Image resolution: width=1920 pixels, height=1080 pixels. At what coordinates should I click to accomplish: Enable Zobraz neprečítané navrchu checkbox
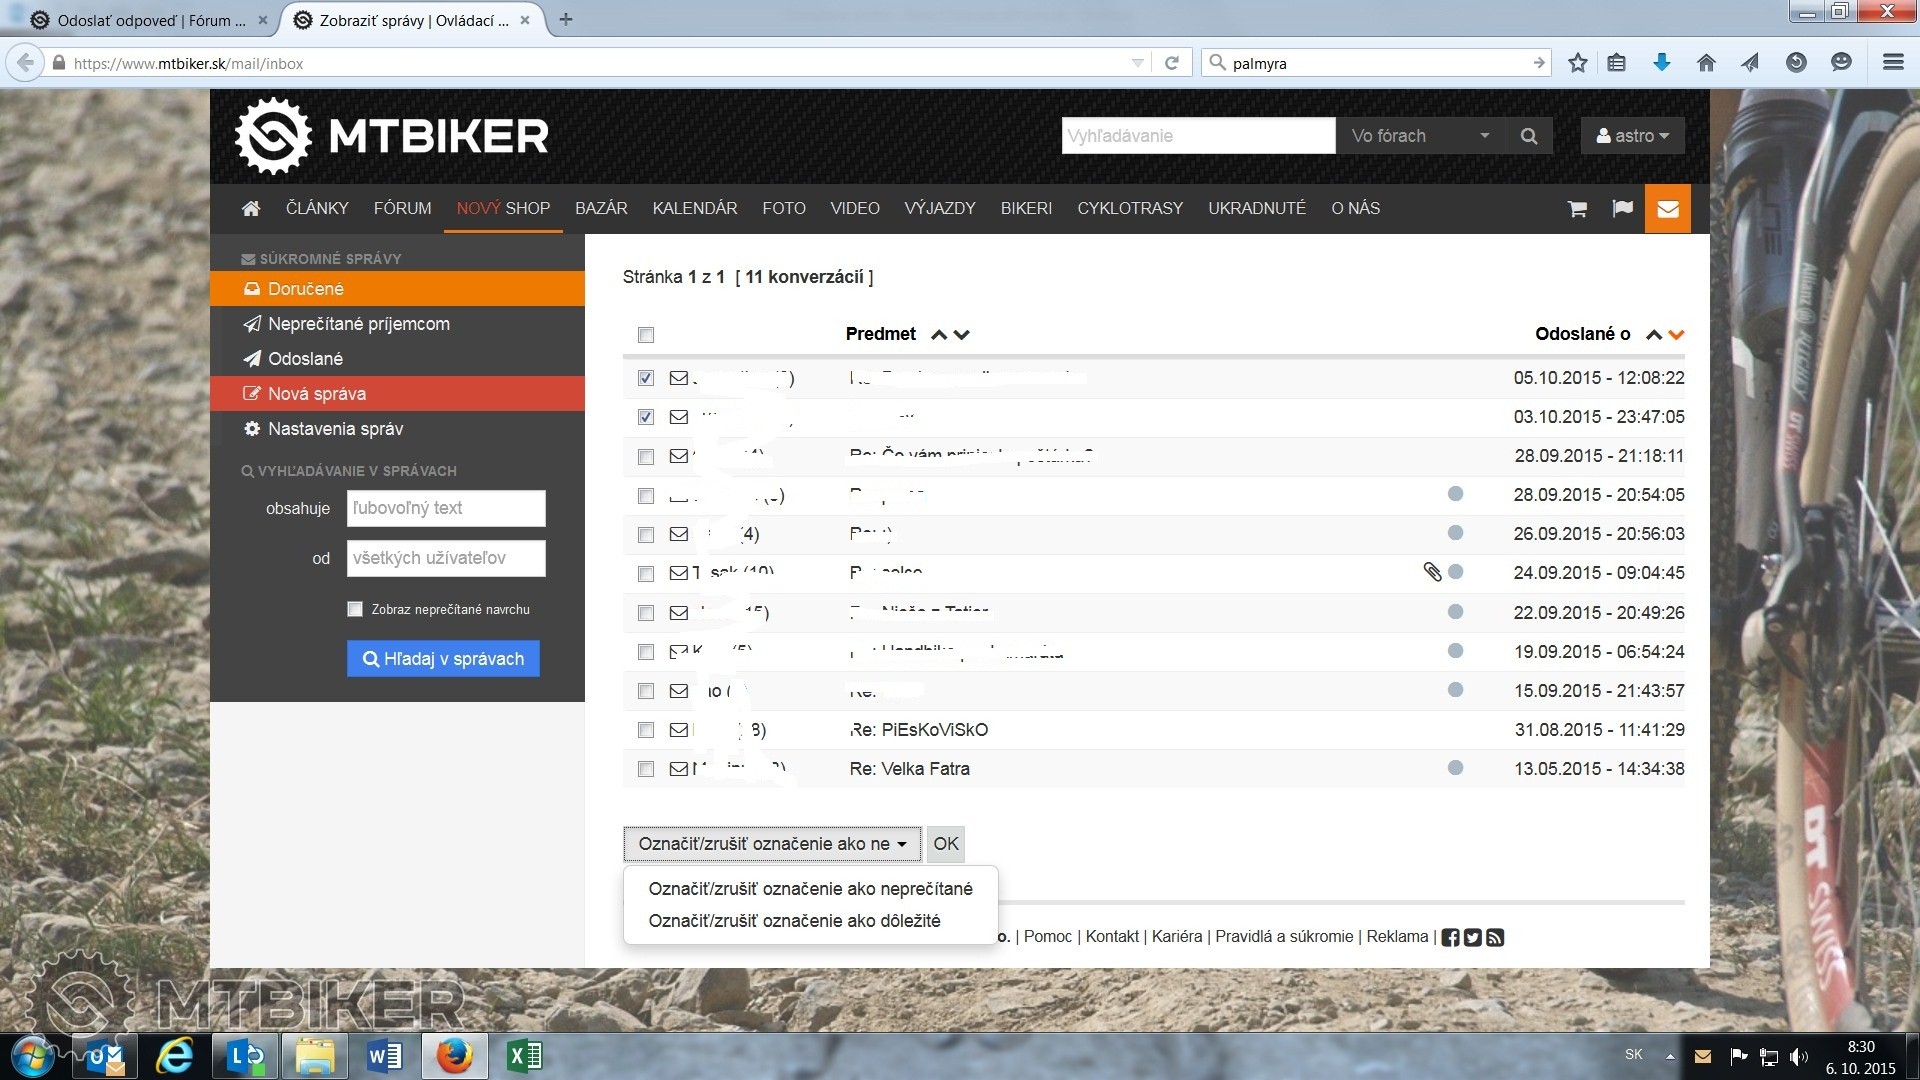click(x=355, y=609)
